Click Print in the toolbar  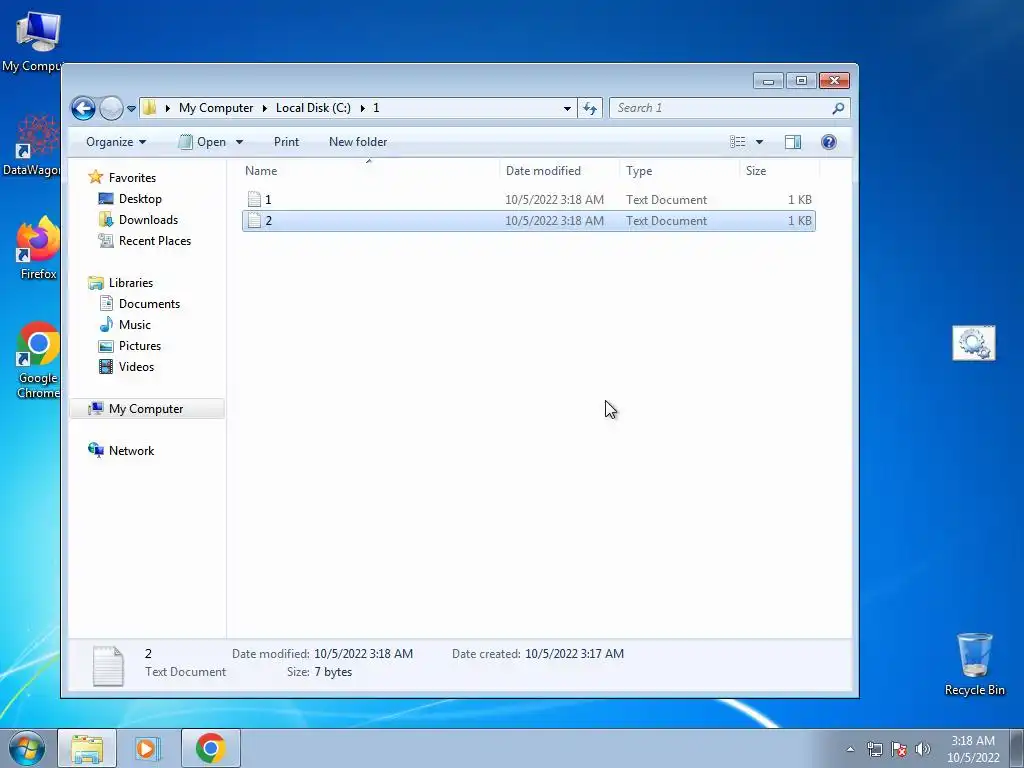click(x=286, y=142)
